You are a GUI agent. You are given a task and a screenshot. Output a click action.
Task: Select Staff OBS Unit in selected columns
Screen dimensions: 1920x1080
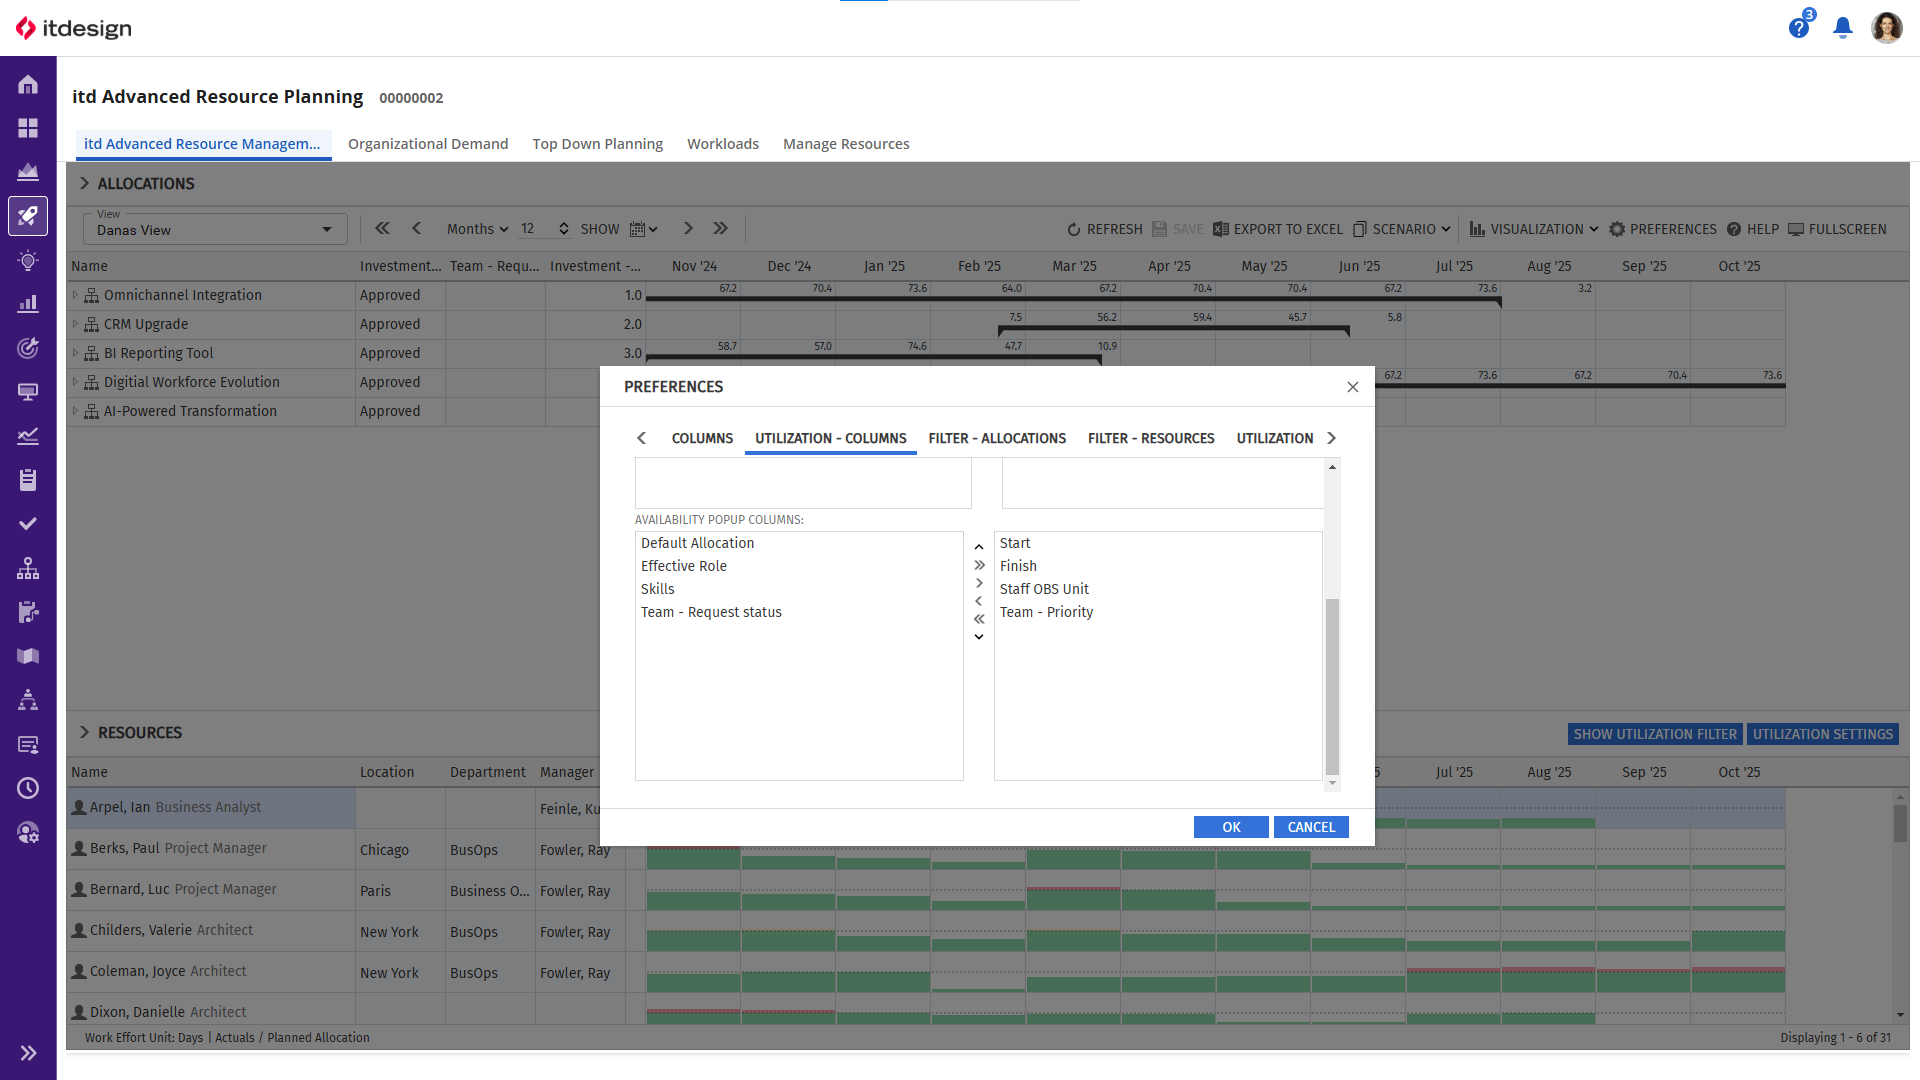click(1158, 589)
